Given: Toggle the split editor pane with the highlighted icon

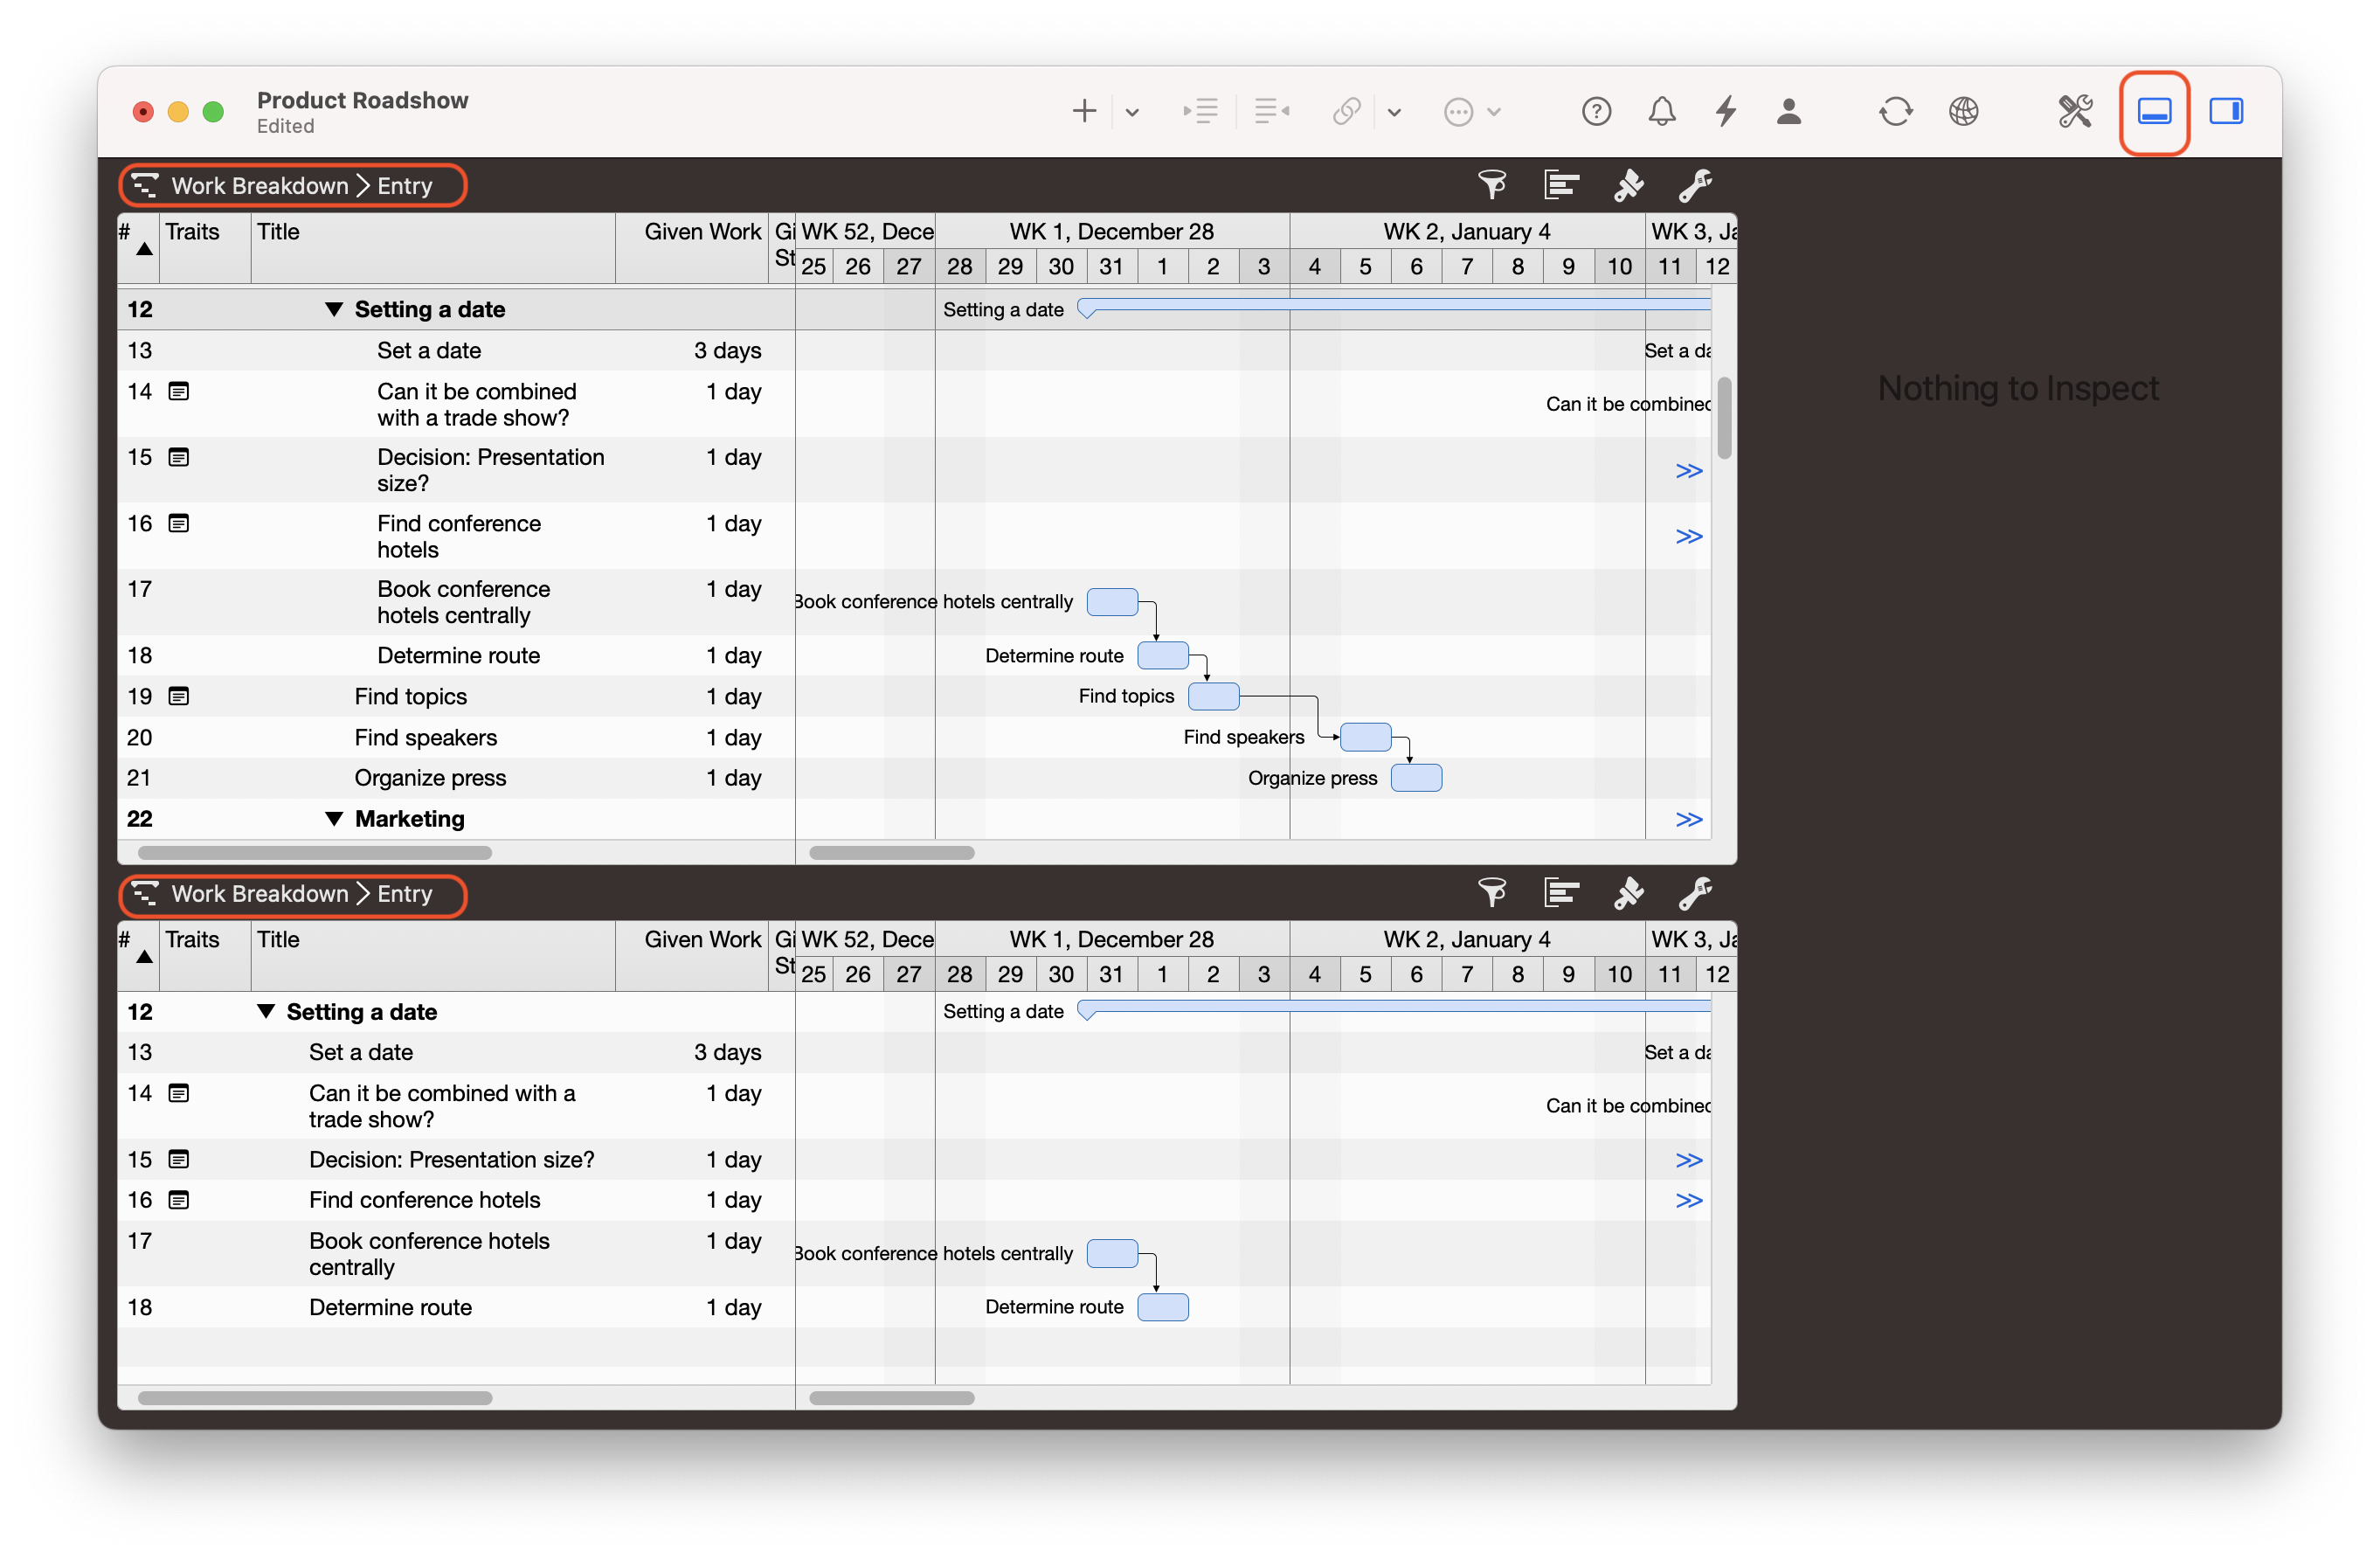Looking at the screenshot, I should (x=2154, y=111).
